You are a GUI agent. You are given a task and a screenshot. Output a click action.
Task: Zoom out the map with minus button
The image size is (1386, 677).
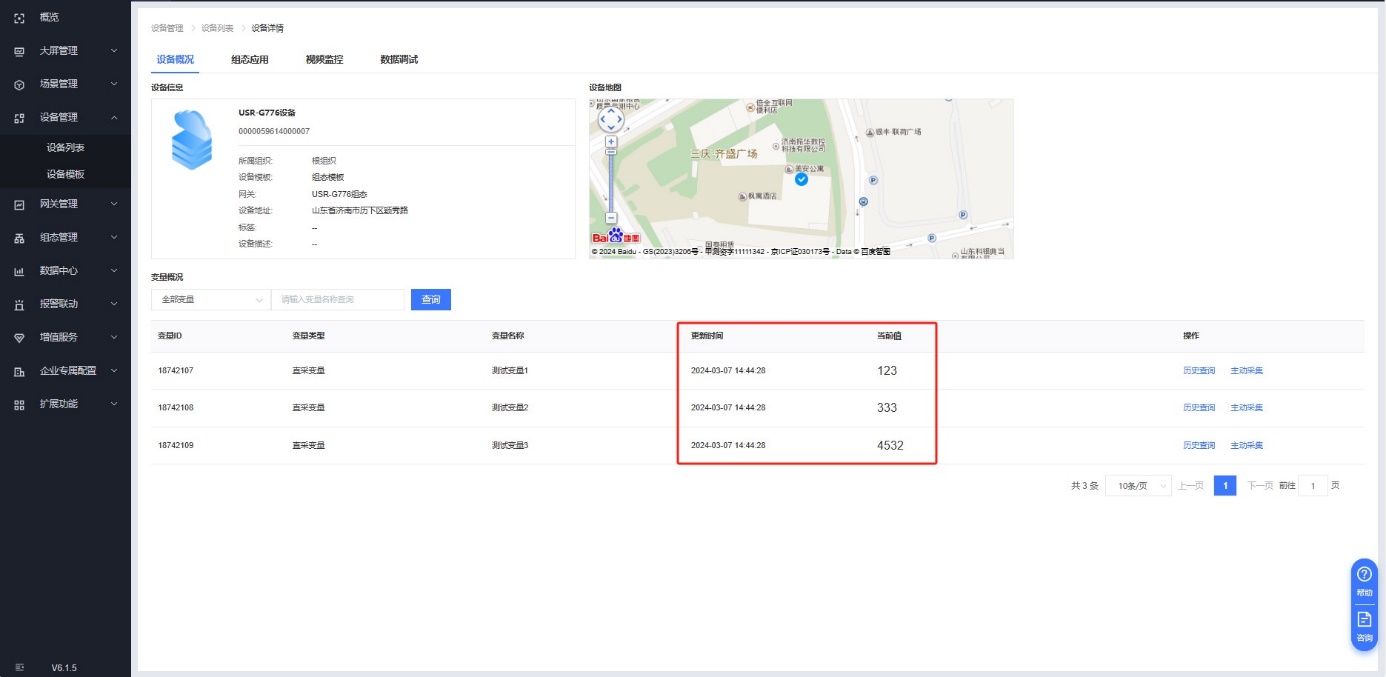click(611, 218)
